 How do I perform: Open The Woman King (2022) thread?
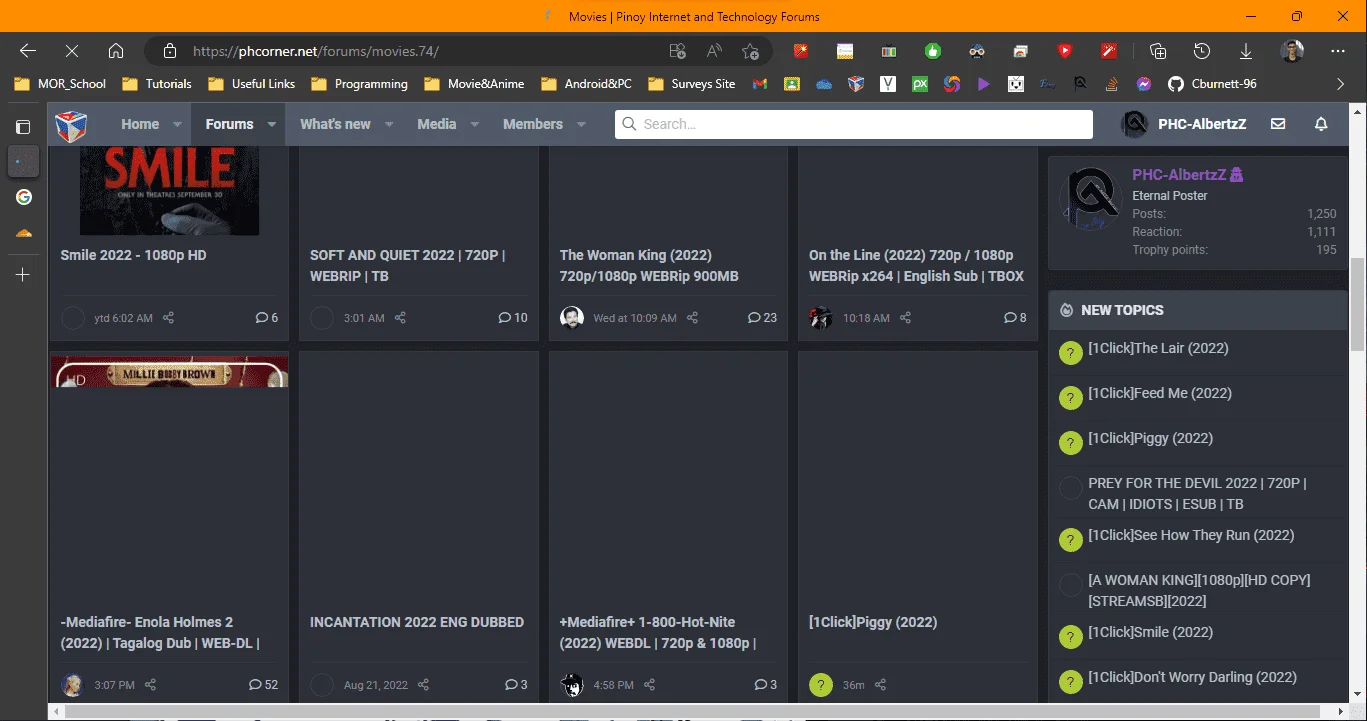click(x=649, y=266)
